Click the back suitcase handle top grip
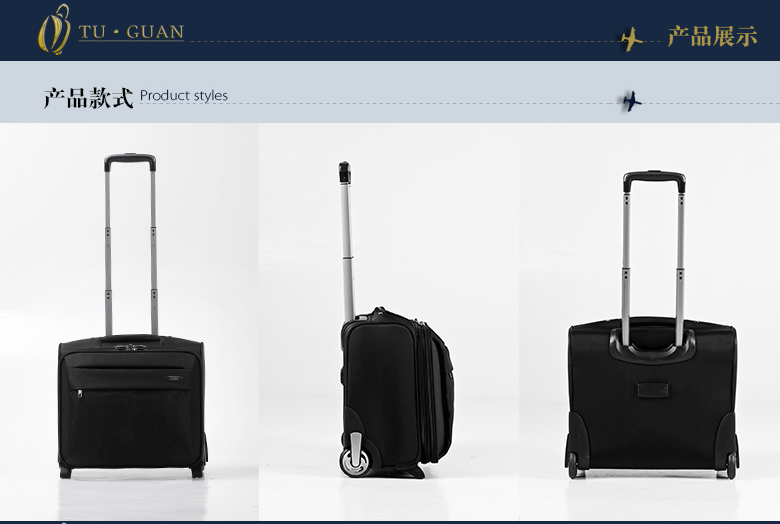 point(654,180)
